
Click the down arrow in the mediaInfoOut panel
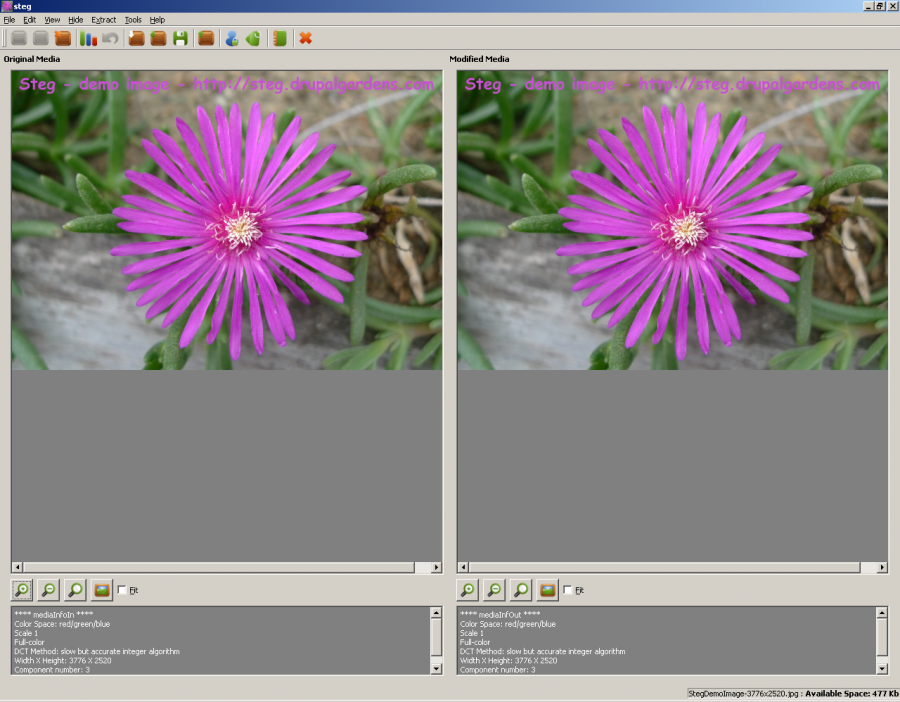[x=882, y=669]
